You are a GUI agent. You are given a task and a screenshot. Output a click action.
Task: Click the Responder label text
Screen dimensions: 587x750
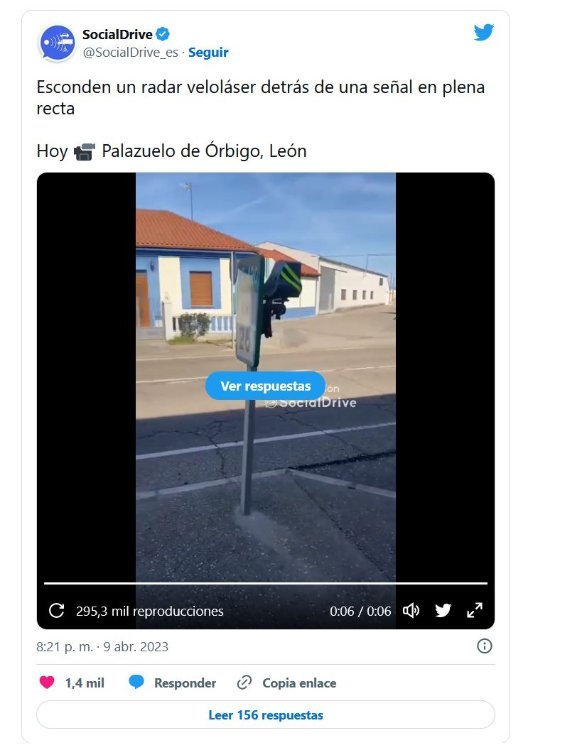pos(185,683)
